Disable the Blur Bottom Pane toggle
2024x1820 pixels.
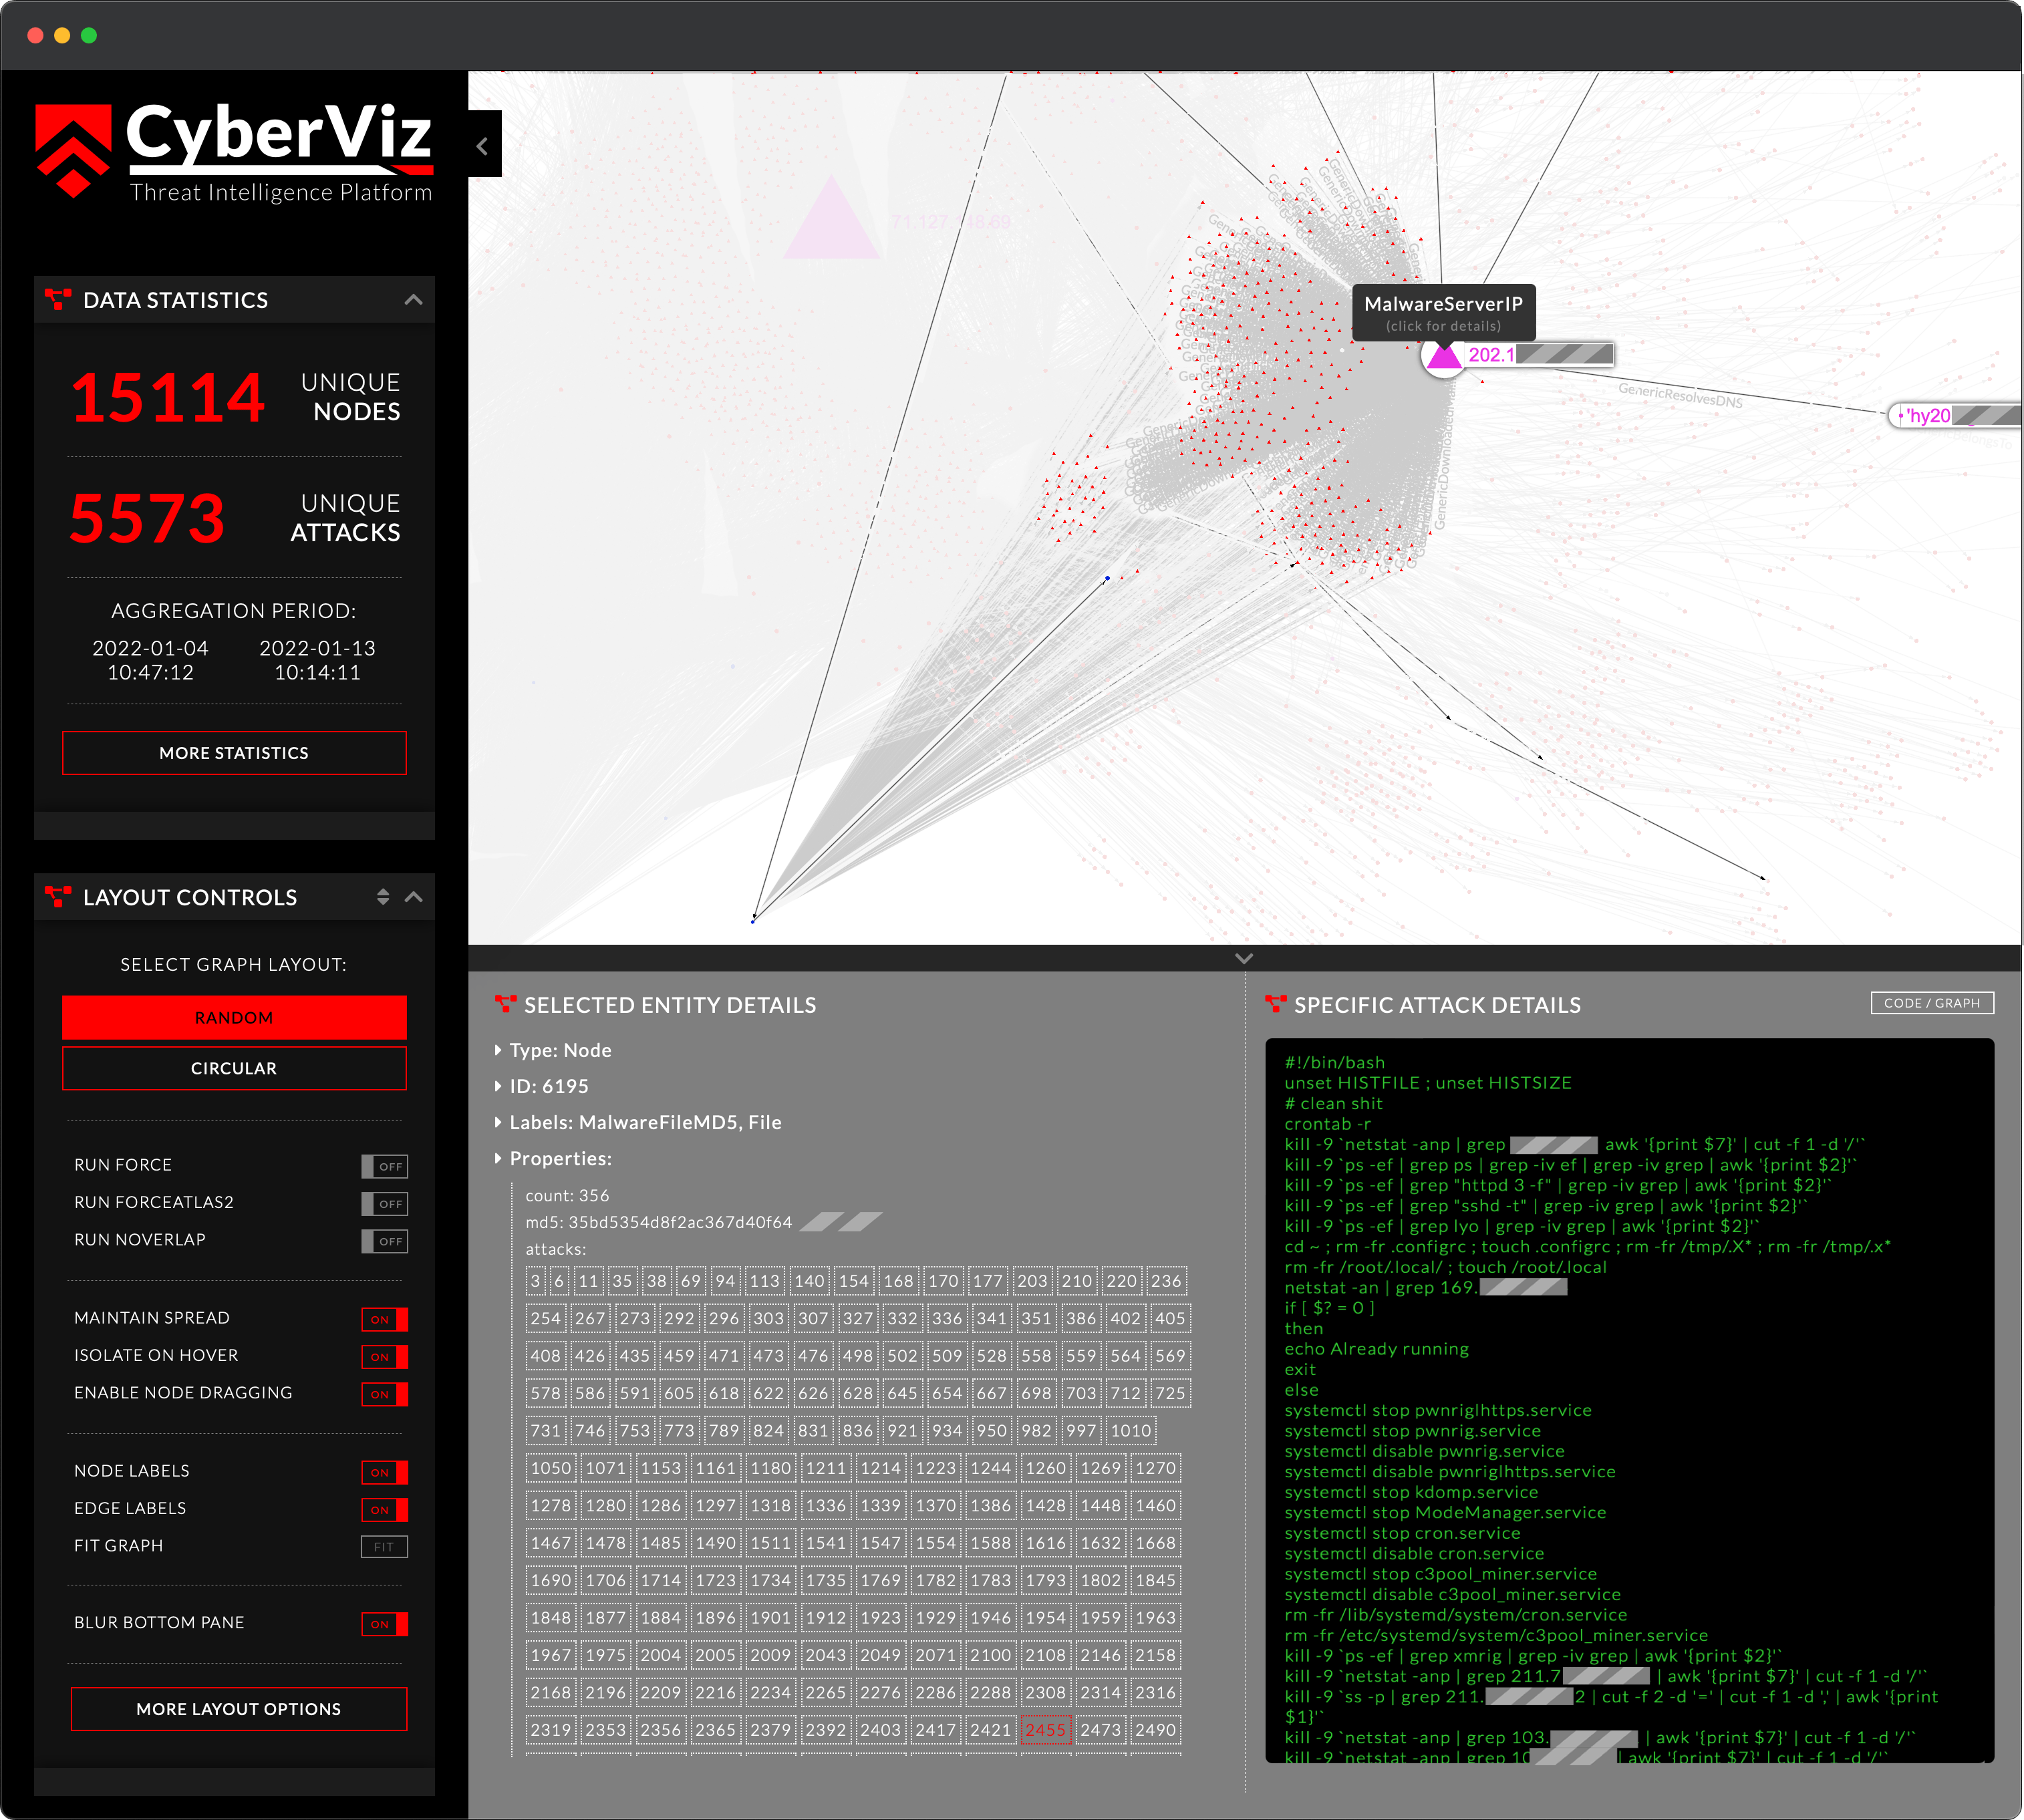[x=384, y=1624]
